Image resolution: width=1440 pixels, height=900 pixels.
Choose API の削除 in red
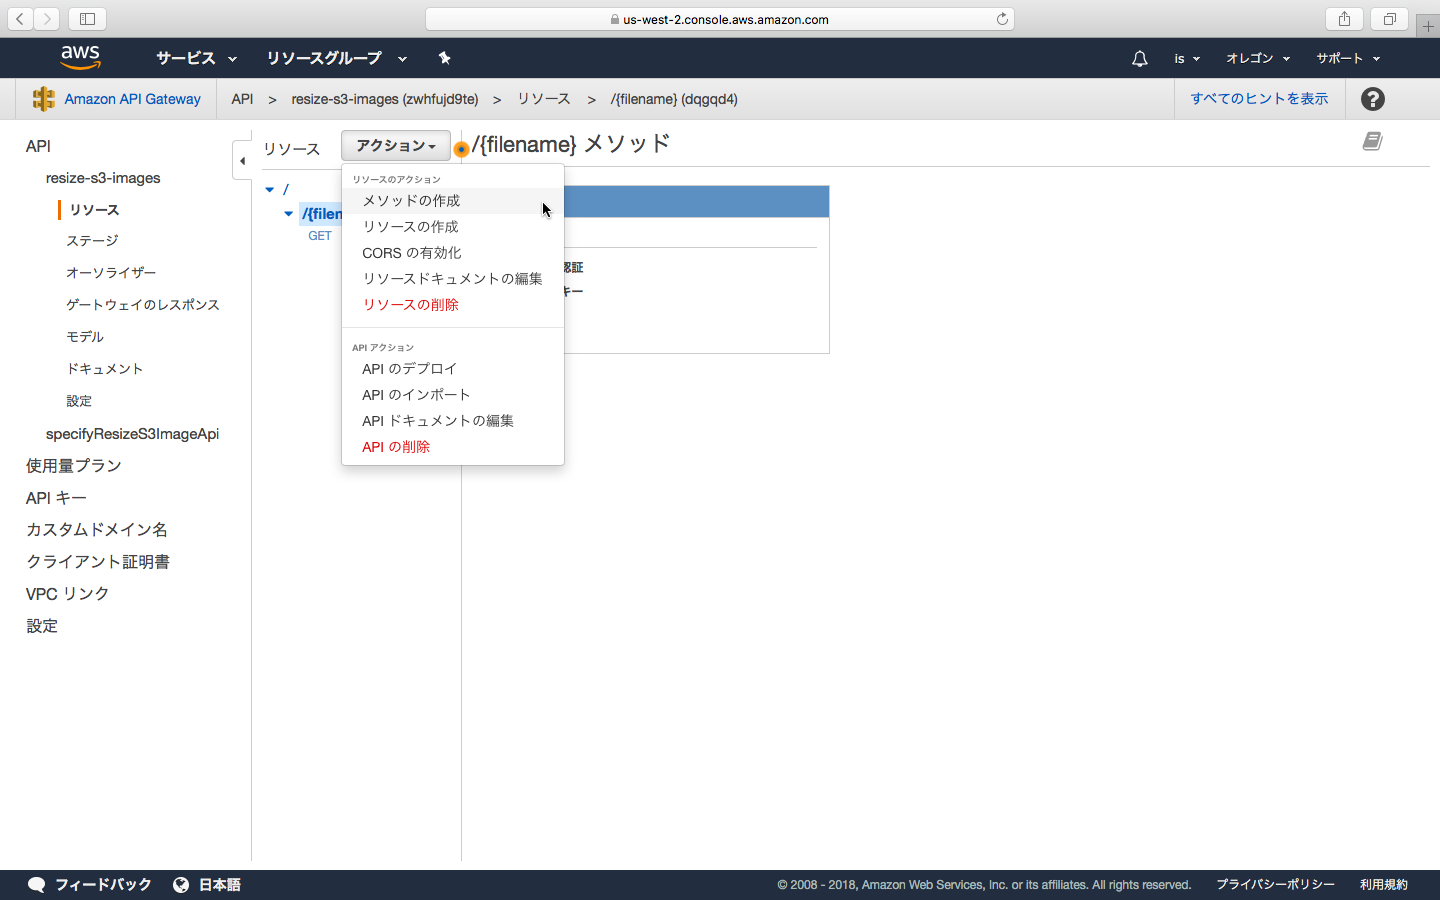[x=453, y=447]
